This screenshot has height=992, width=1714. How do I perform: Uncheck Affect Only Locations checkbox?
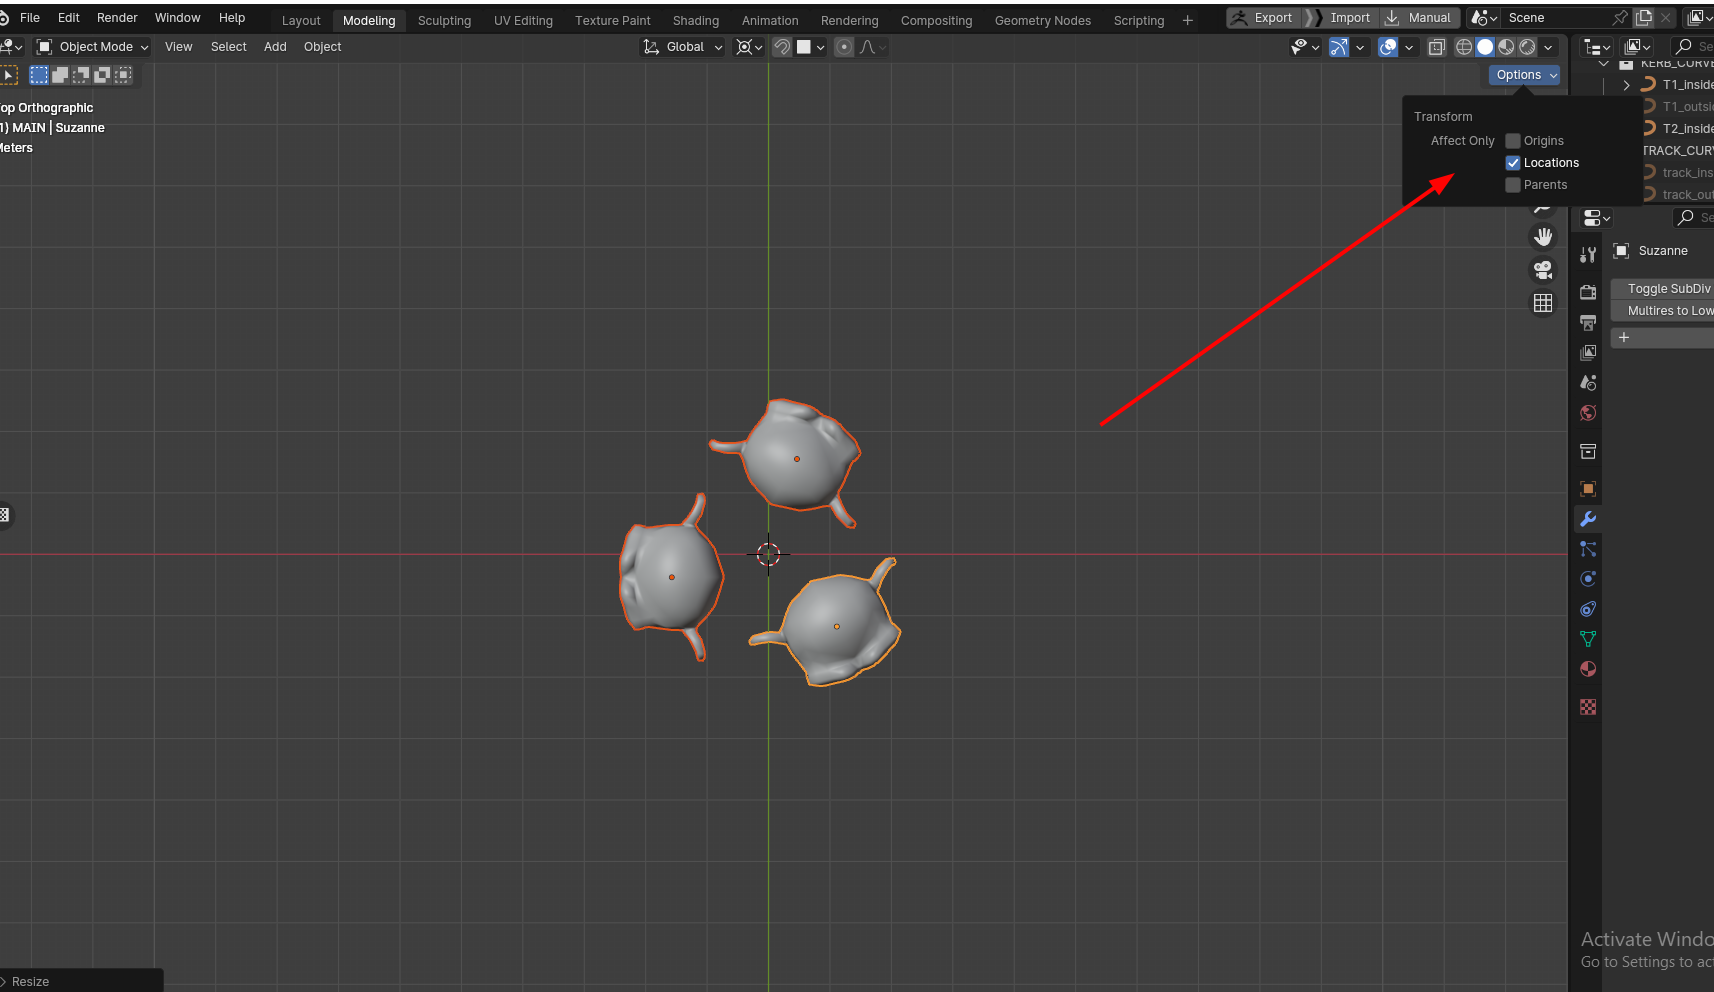1513,163
